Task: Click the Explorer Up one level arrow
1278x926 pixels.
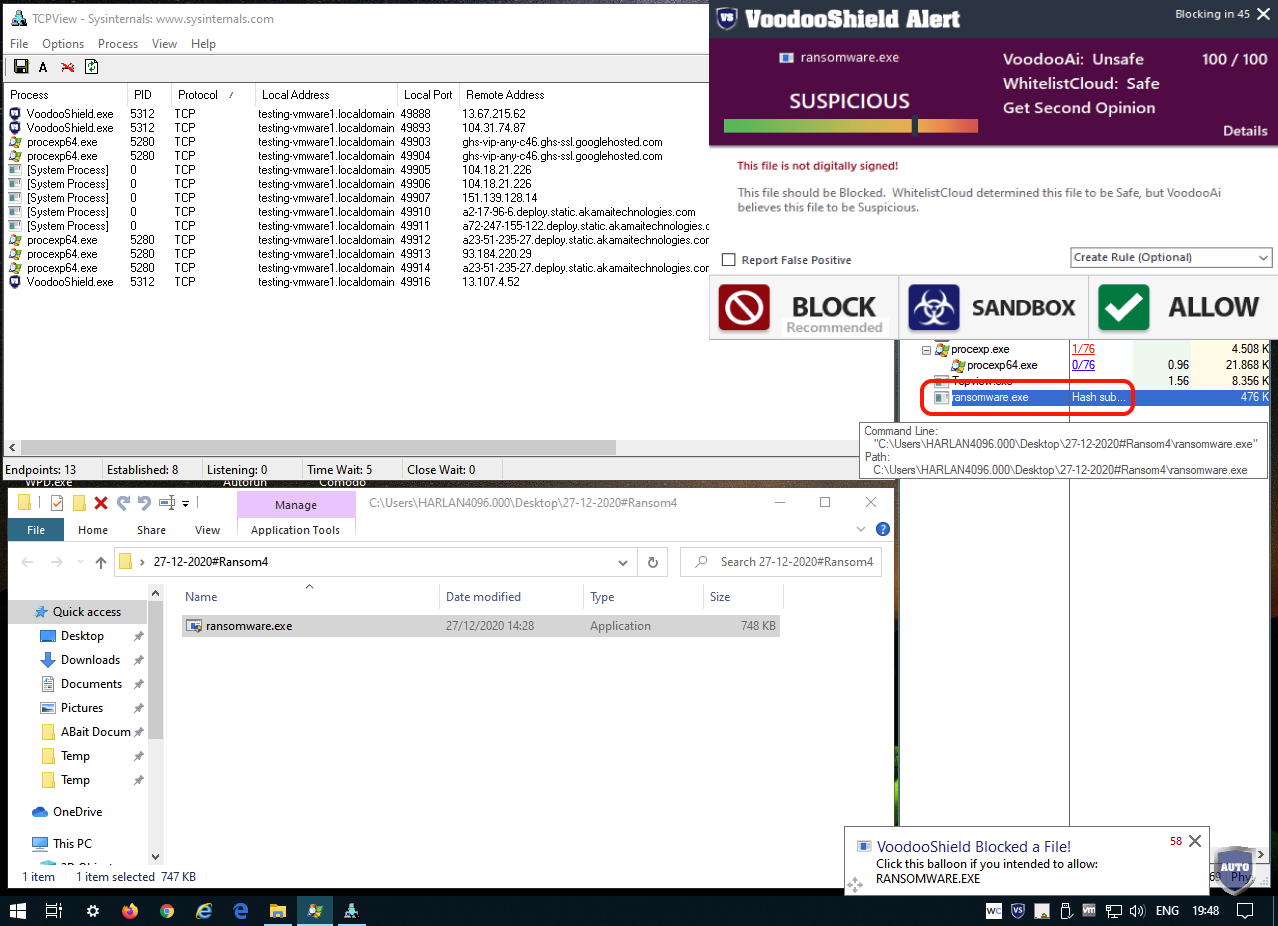Action: coord(101,563)
